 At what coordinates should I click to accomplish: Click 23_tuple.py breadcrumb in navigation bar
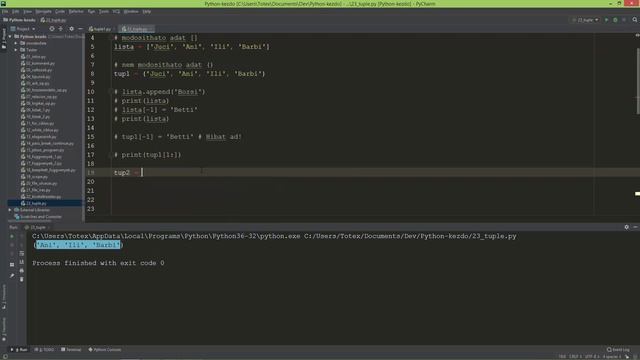53,20
